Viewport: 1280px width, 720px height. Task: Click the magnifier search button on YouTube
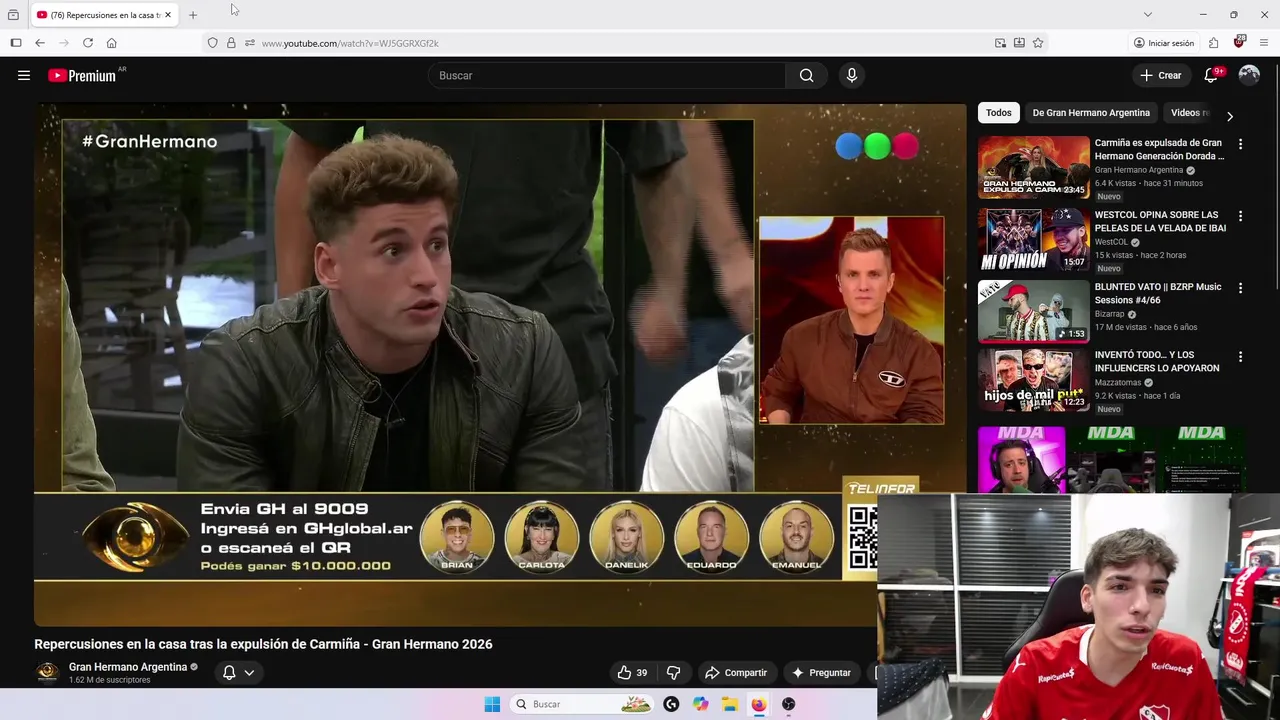[x=807, y=75]
